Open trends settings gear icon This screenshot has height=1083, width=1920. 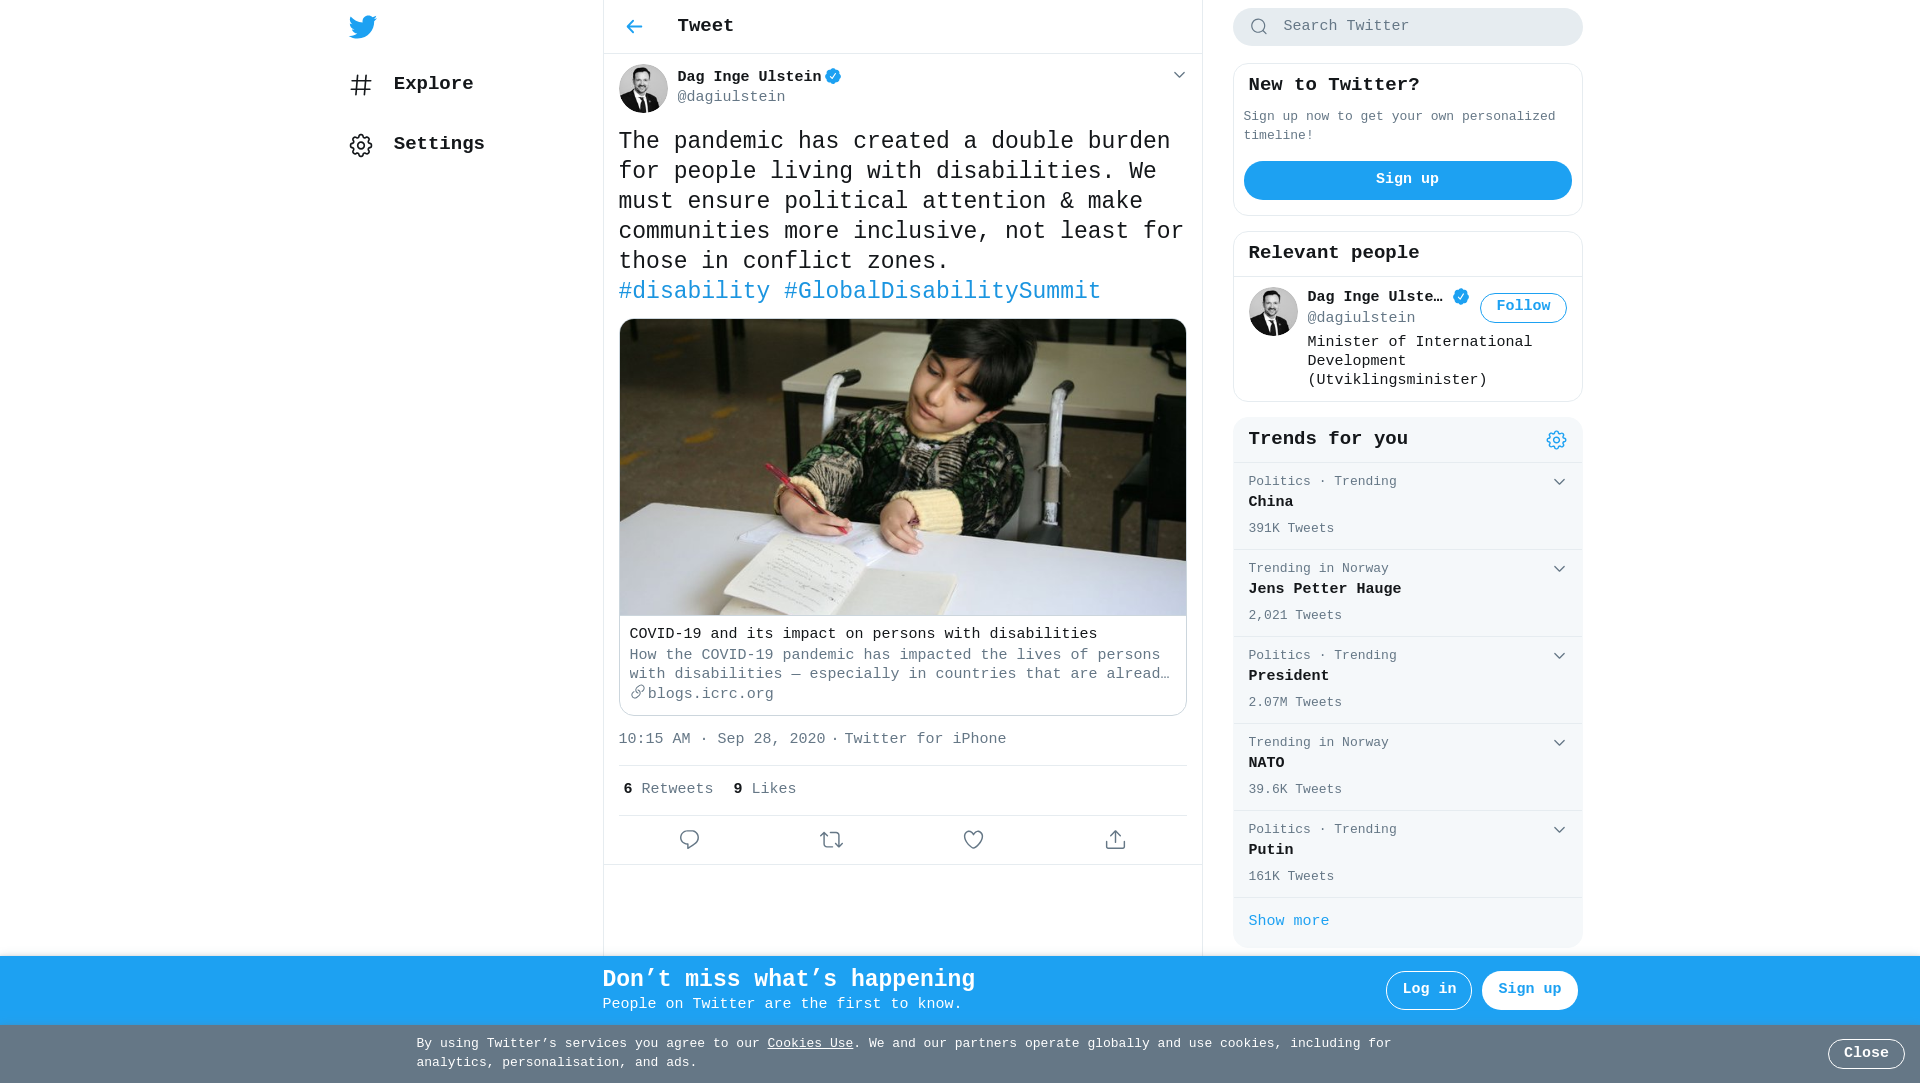coord(1556,440)
